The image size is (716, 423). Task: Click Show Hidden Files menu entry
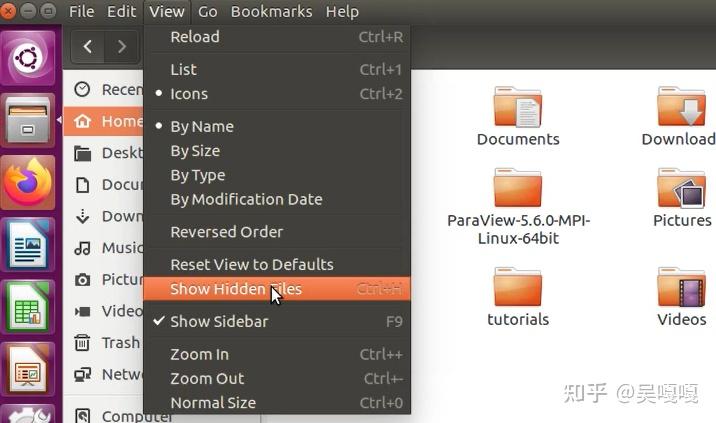(x=236, y=289)
